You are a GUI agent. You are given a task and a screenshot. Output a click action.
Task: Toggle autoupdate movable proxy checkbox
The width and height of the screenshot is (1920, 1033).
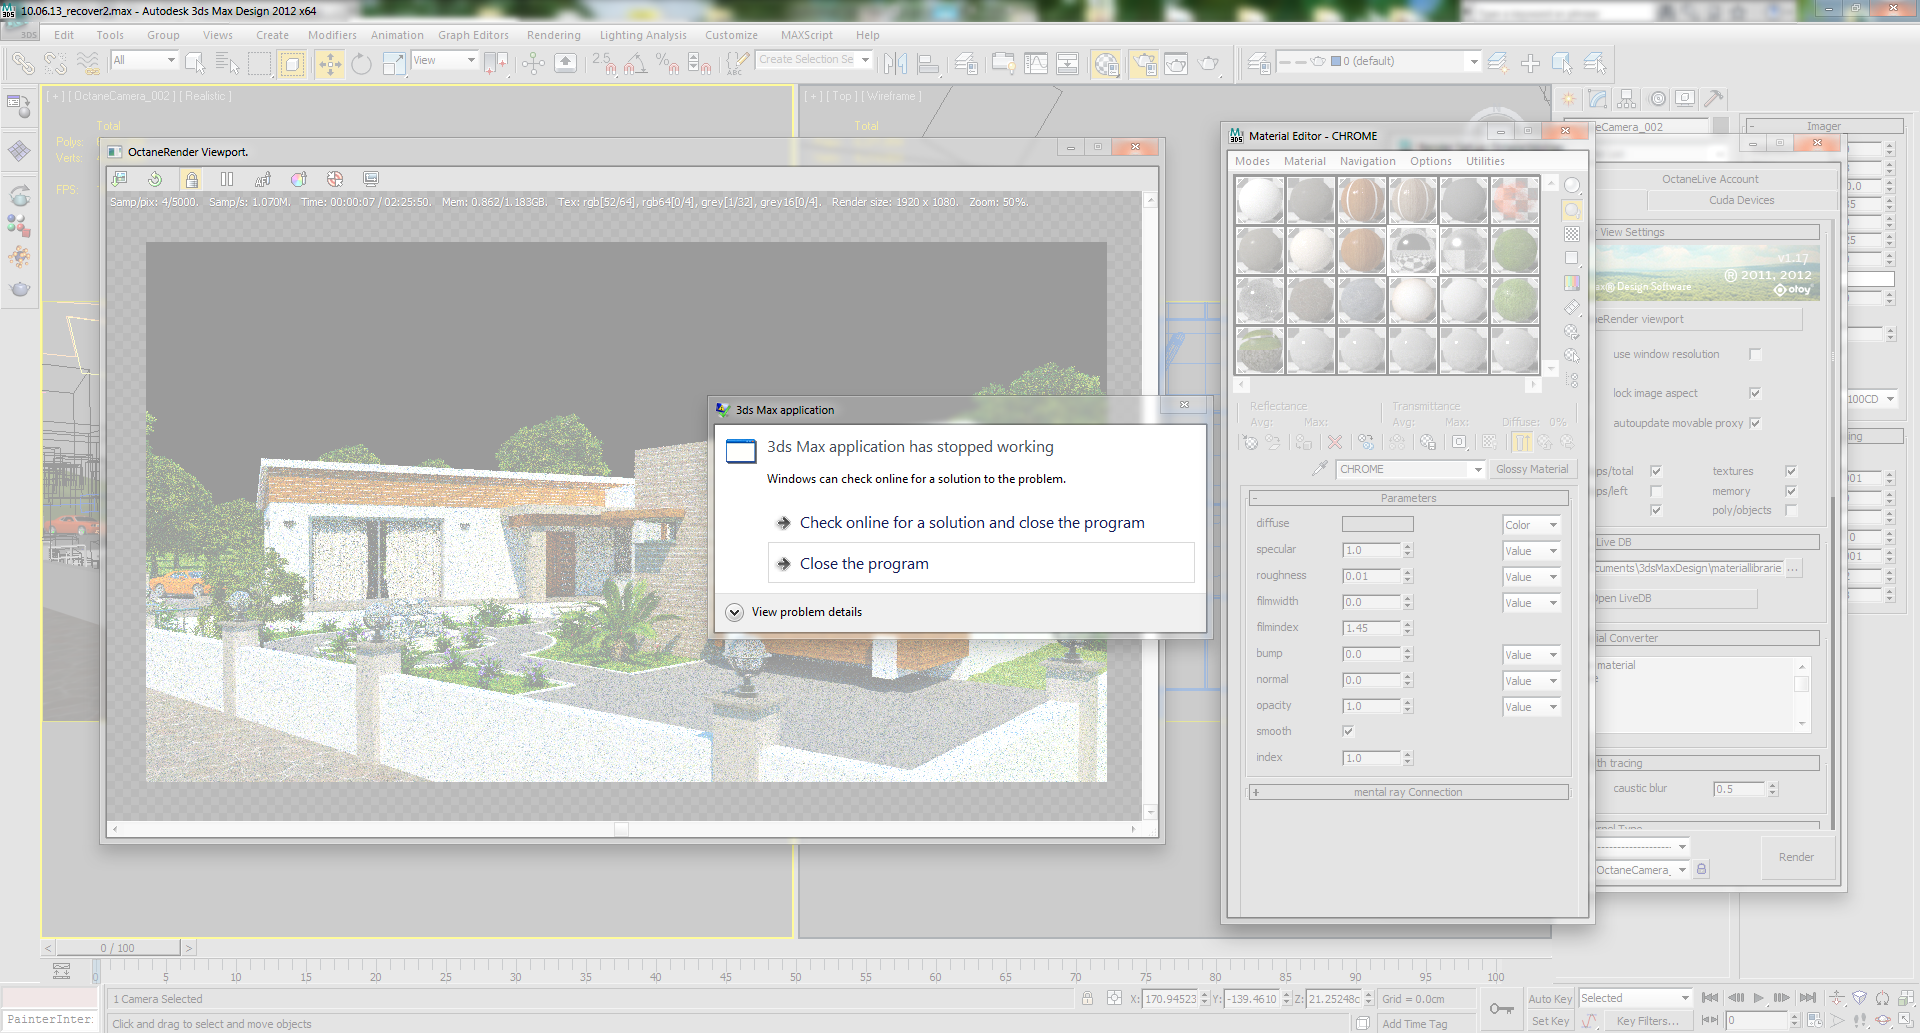1755,423
